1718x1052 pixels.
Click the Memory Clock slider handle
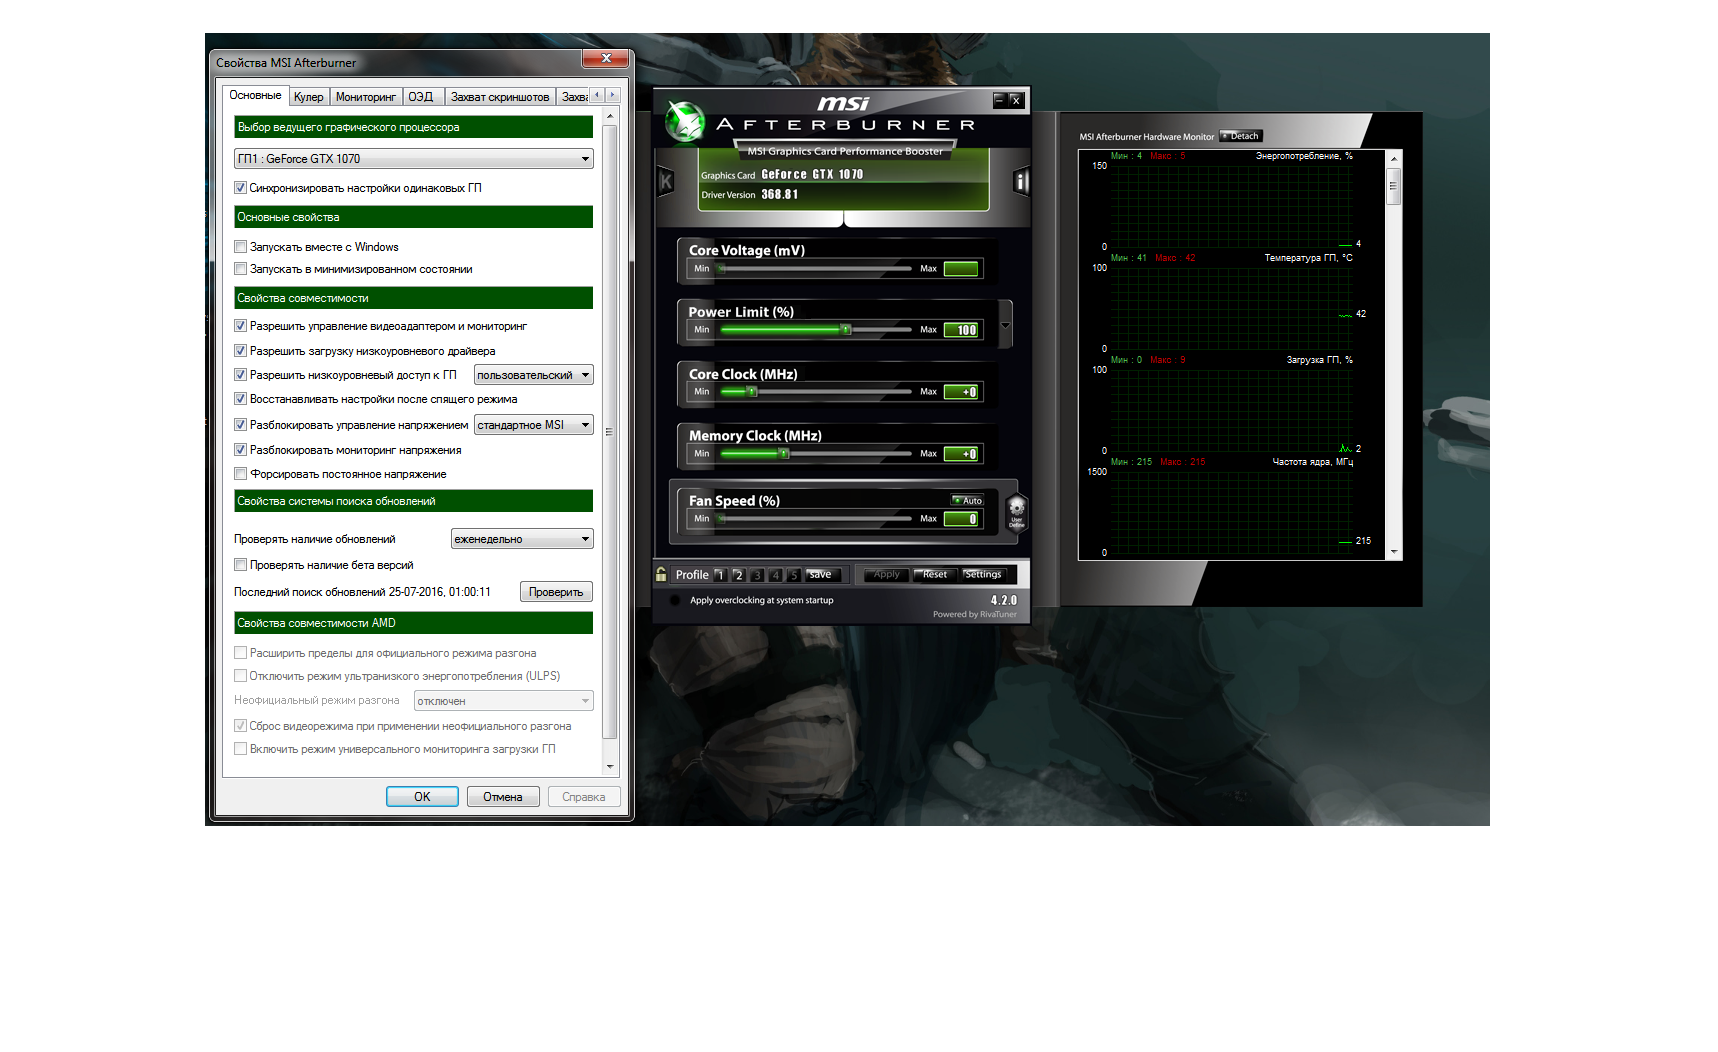(784, 453)
